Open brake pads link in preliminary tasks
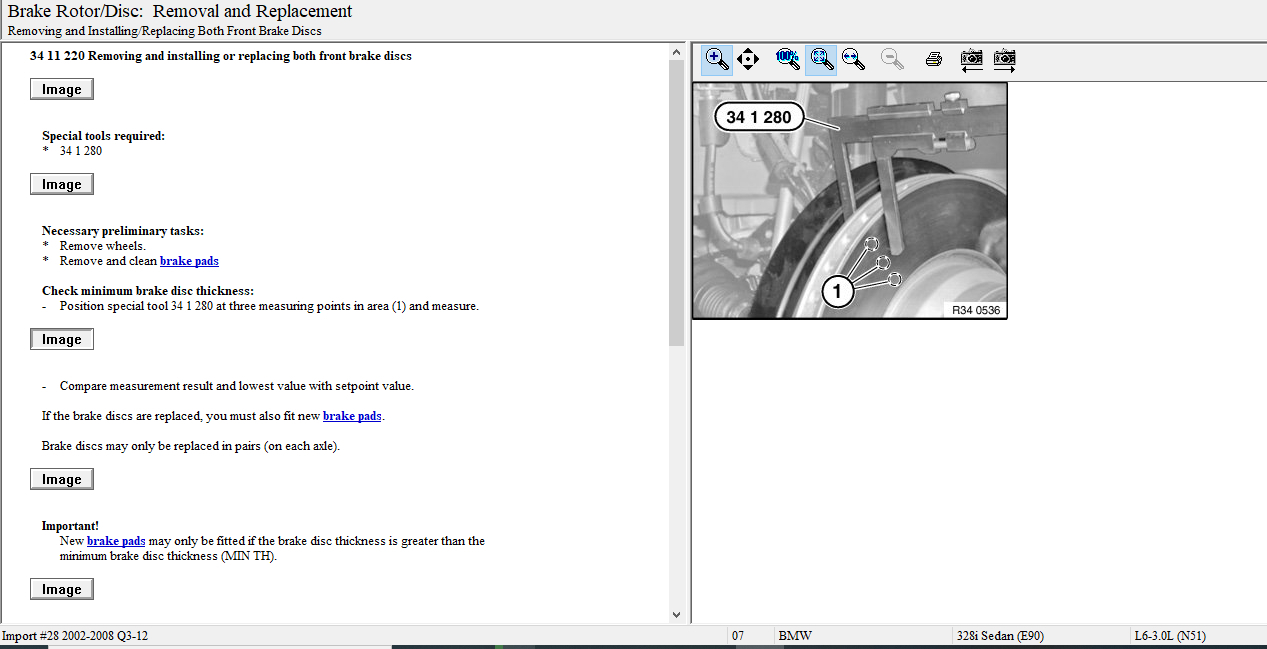1267x649 pixels. point(189,261)
